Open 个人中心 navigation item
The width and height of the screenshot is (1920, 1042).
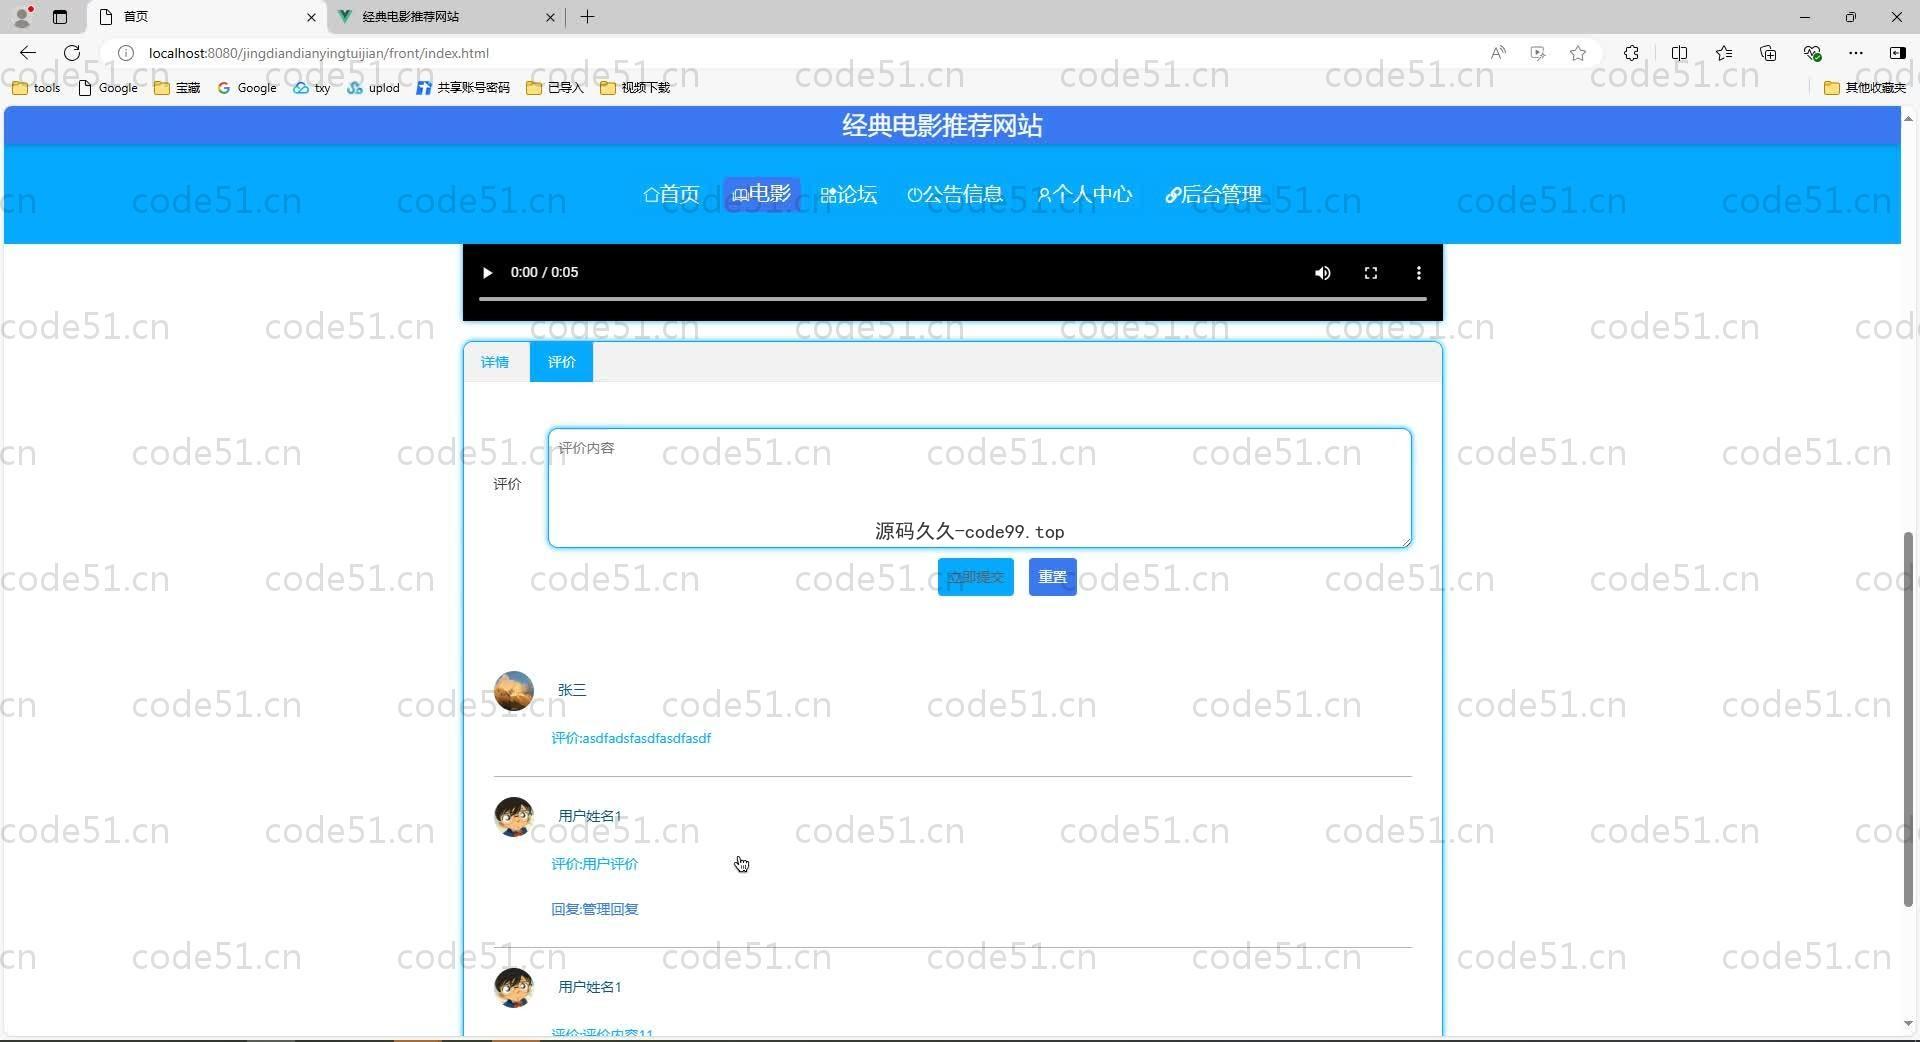[x=1085, y=194]
